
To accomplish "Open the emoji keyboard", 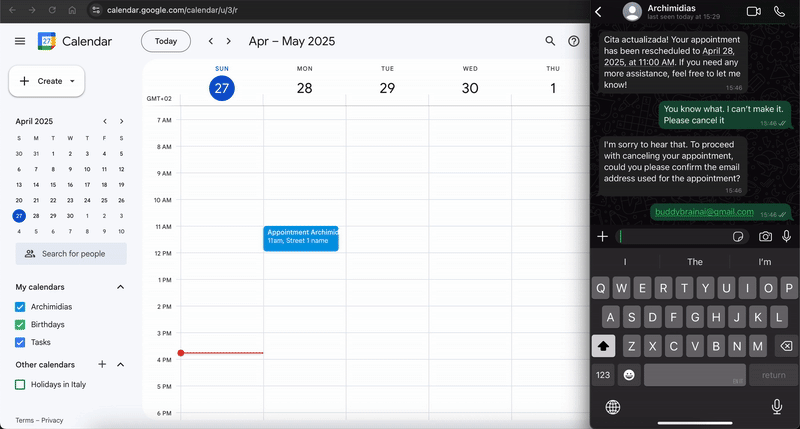I will click(629, 375).
